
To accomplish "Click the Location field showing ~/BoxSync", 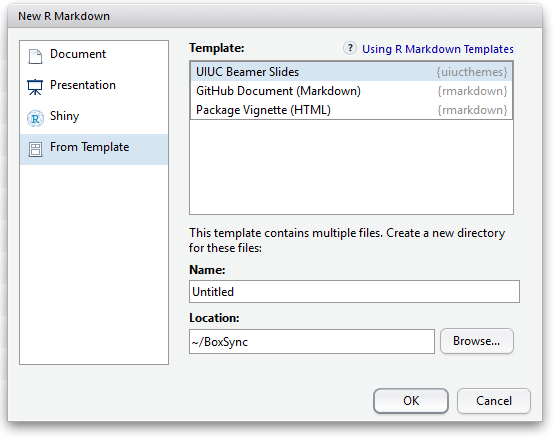I will [312, 341].
